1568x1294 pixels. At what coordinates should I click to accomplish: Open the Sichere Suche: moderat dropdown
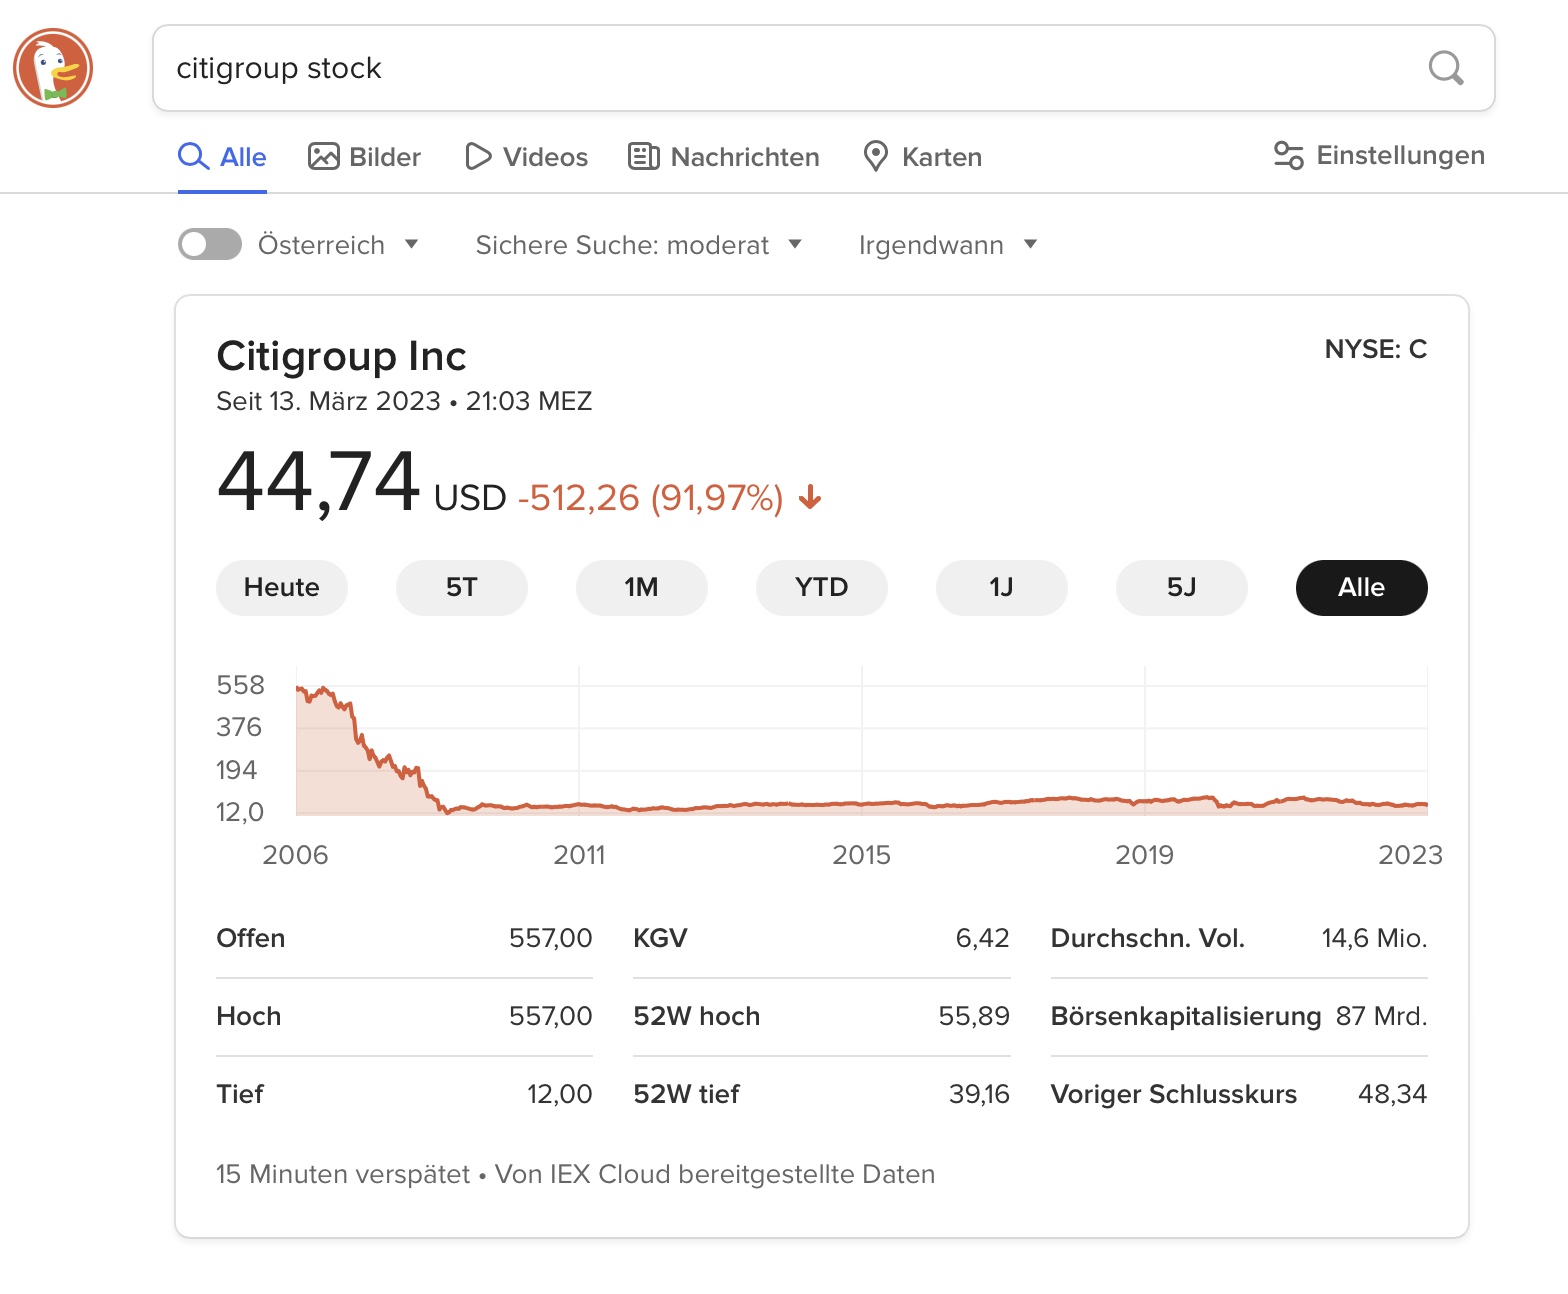pos(639,245)
